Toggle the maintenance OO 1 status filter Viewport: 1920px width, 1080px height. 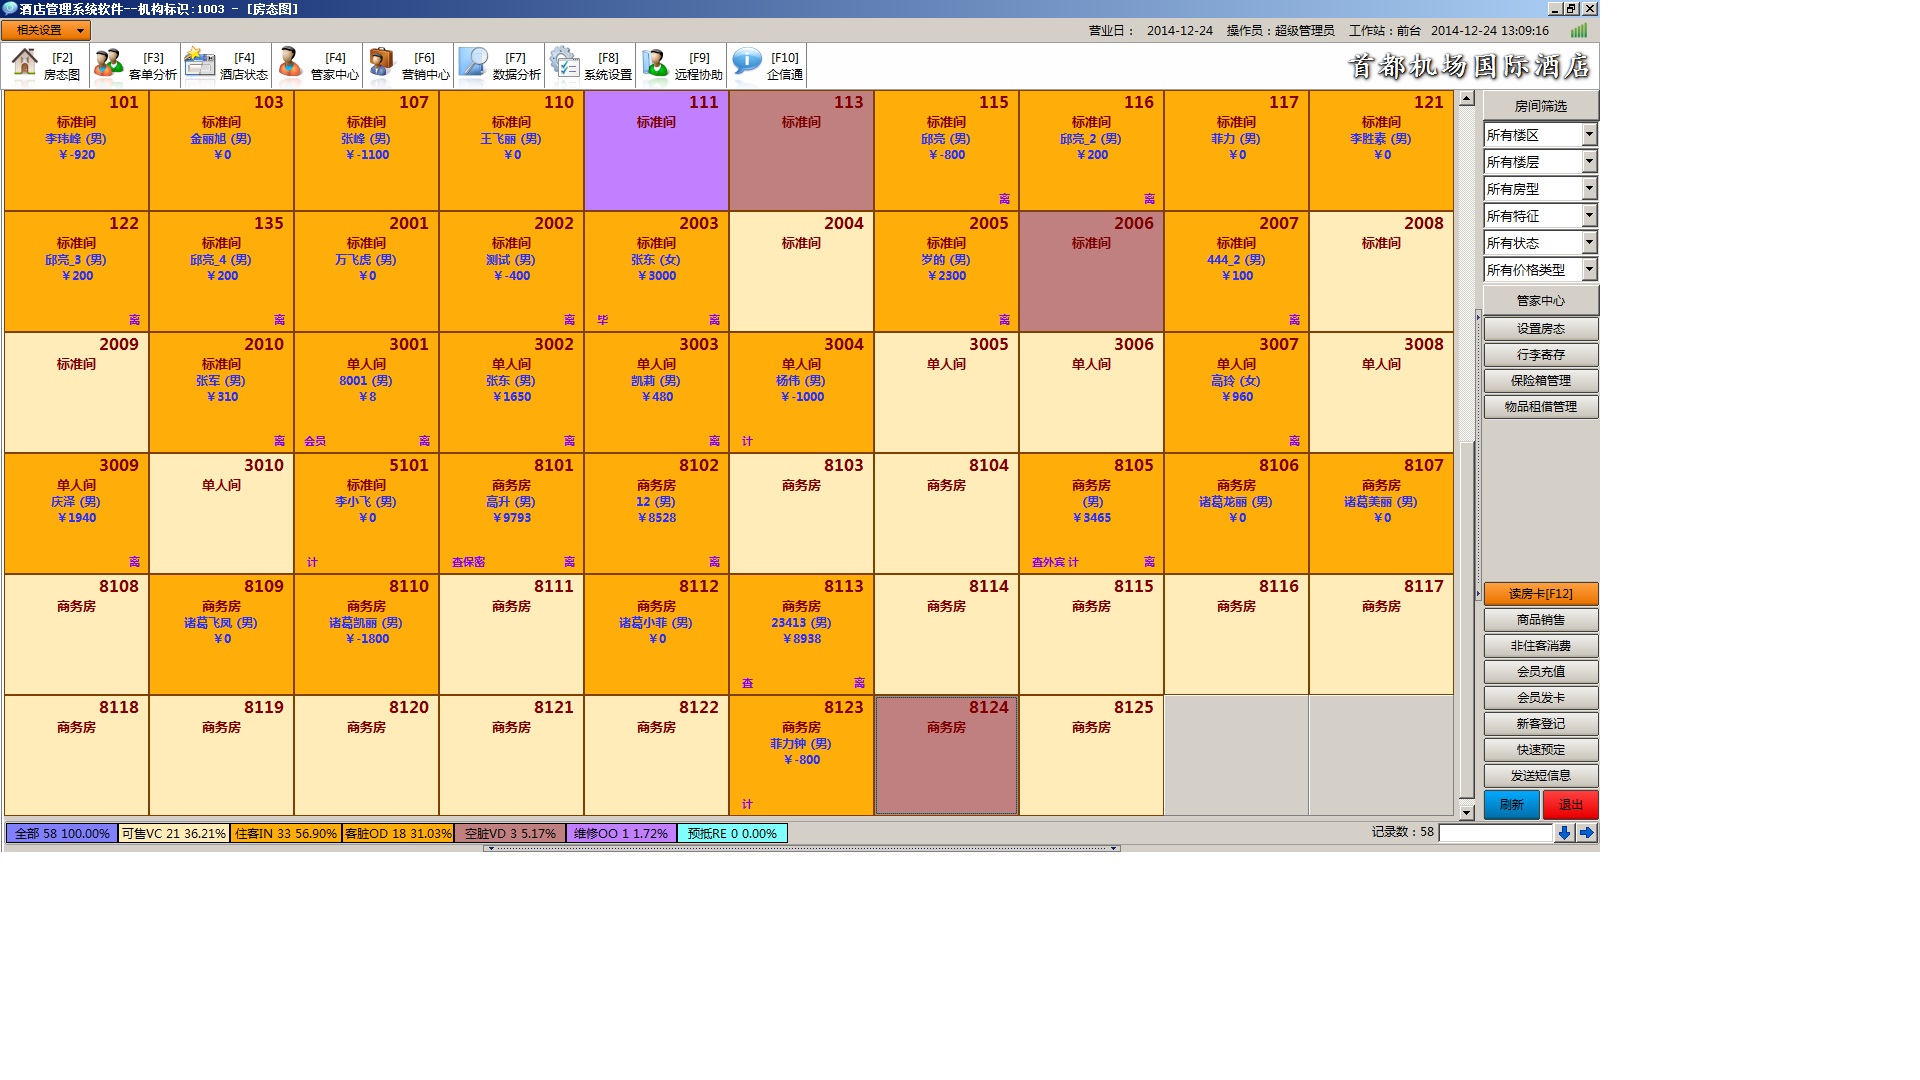point(620,833)
